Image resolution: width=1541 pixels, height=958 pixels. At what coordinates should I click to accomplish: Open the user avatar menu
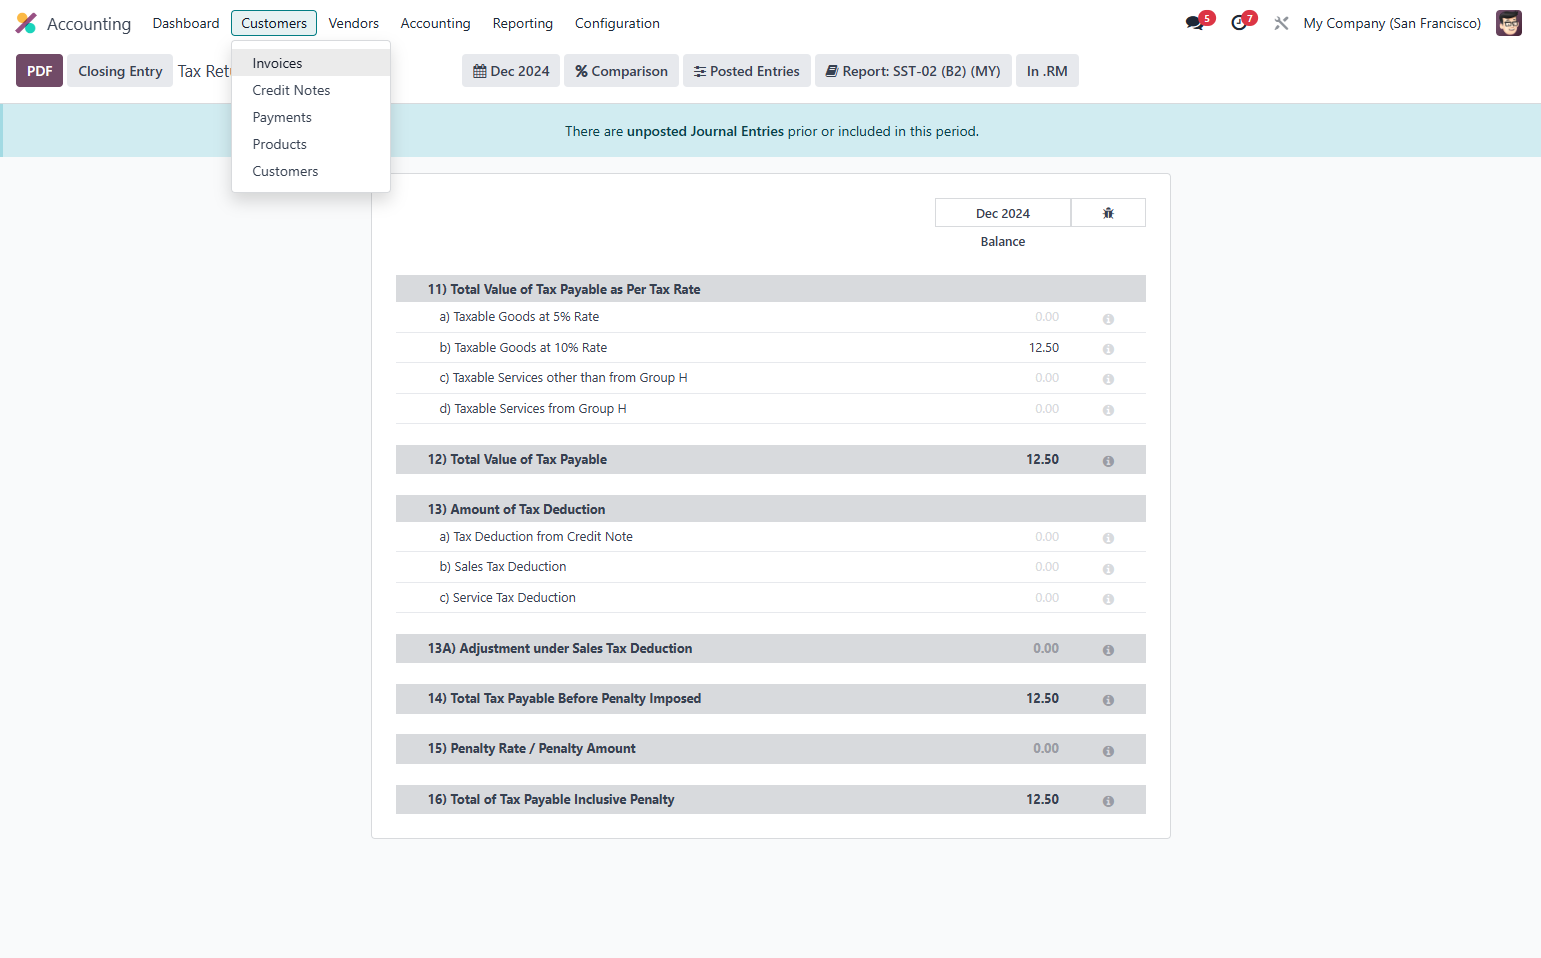pos(1508,23)
